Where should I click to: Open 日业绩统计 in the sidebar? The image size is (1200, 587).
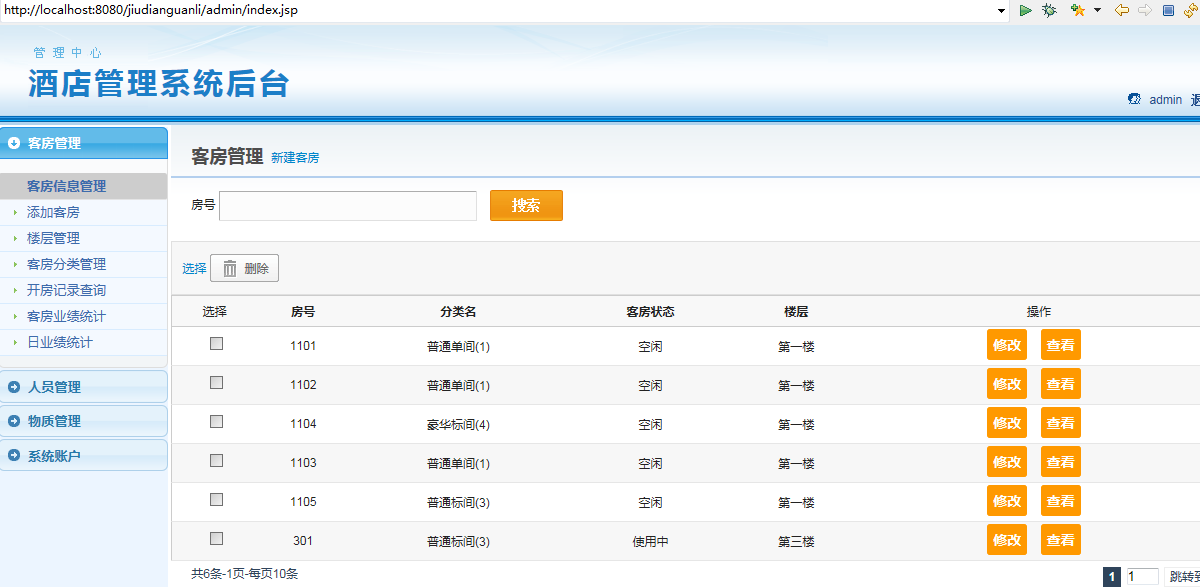pos(60,342)
